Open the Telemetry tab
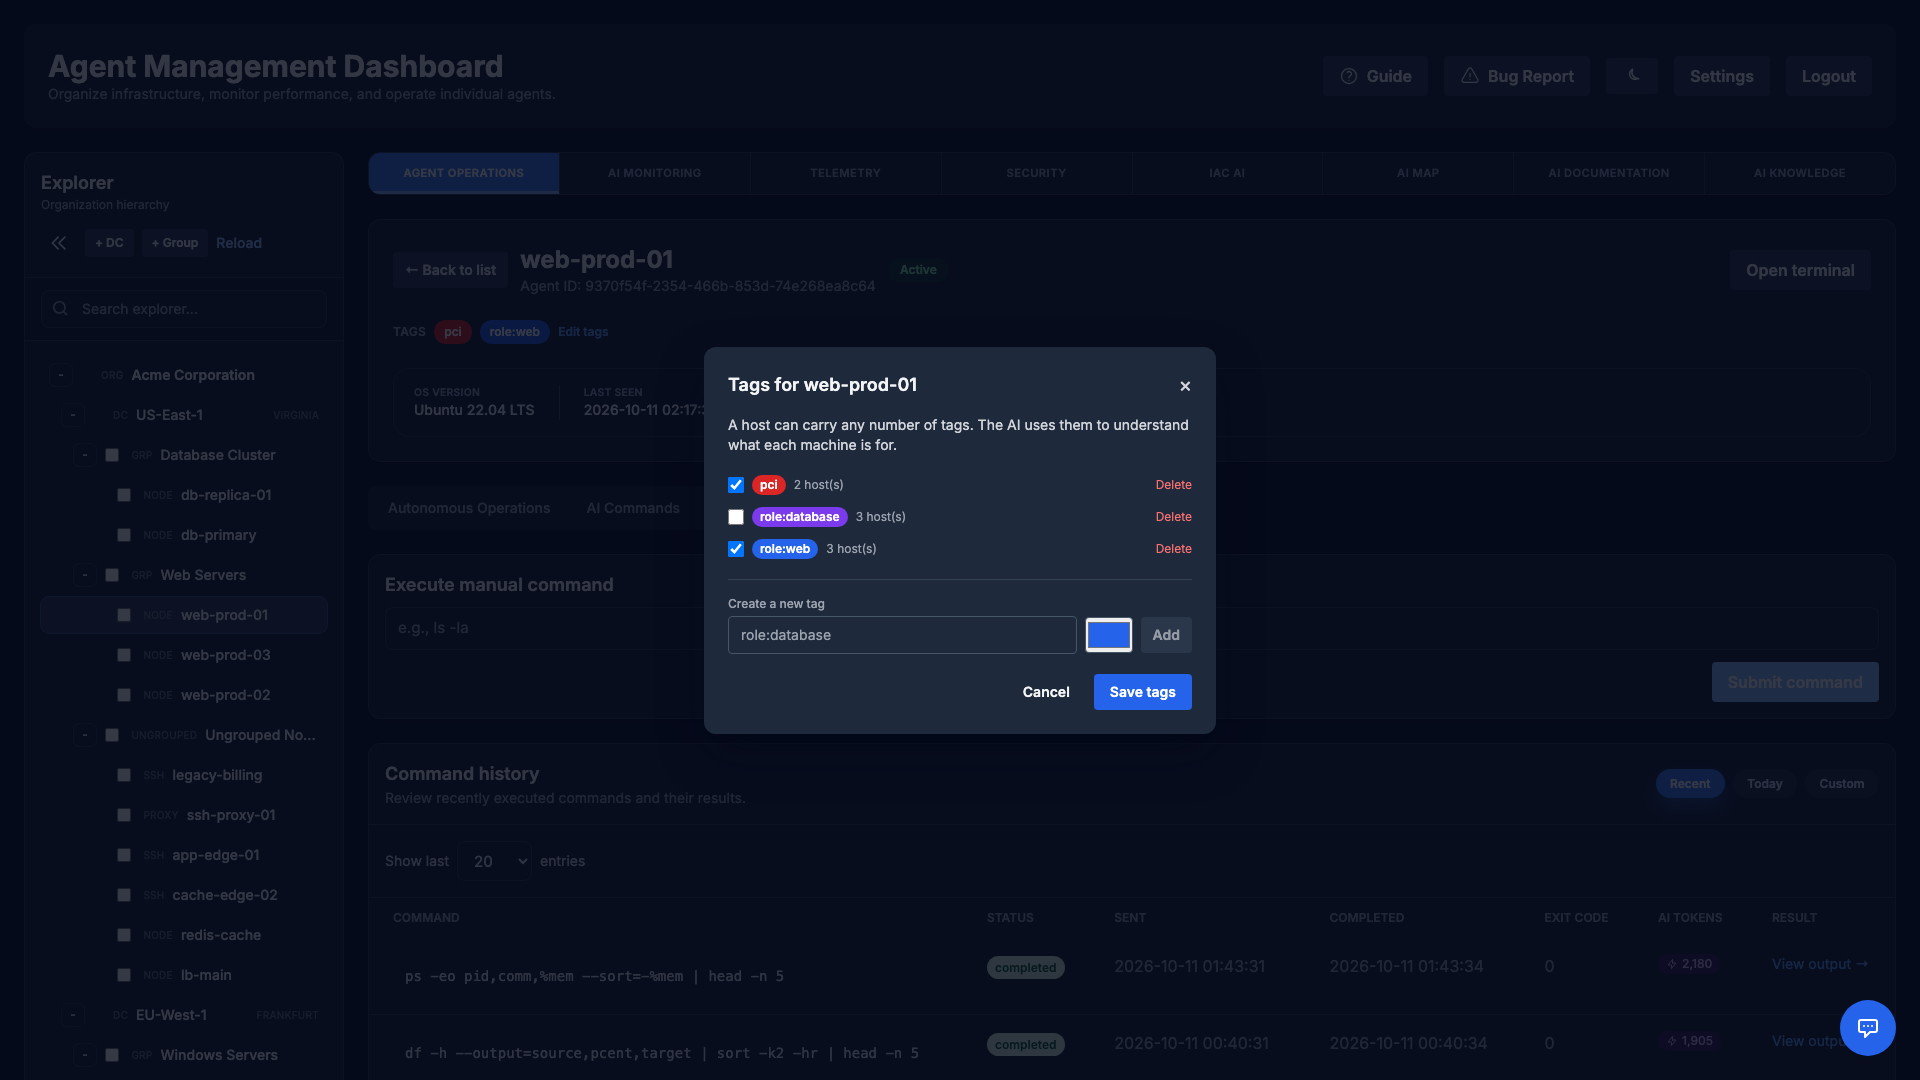1920x1080 pixels. coord(845,173)
